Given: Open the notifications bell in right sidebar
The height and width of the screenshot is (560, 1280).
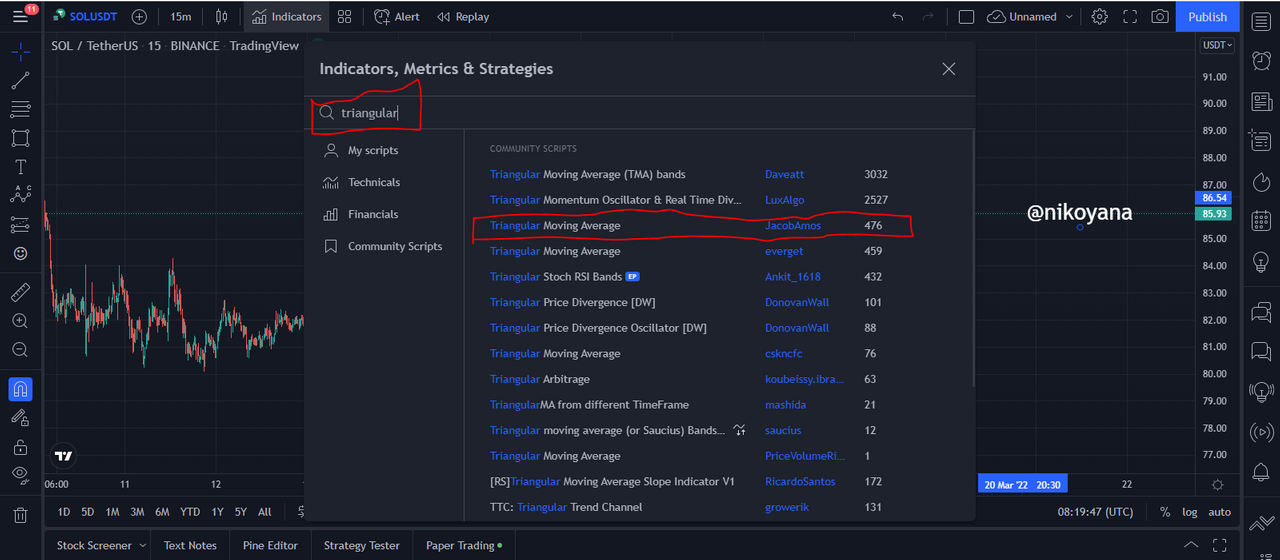Looking at the screenshot, I should click(x=1261, y=472).
